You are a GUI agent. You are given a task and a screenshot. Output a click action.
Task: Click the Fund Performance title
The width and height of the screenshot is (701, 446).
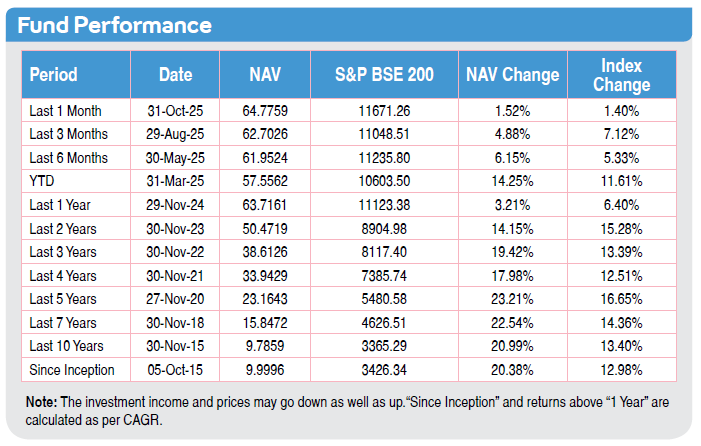click(115, 25)
